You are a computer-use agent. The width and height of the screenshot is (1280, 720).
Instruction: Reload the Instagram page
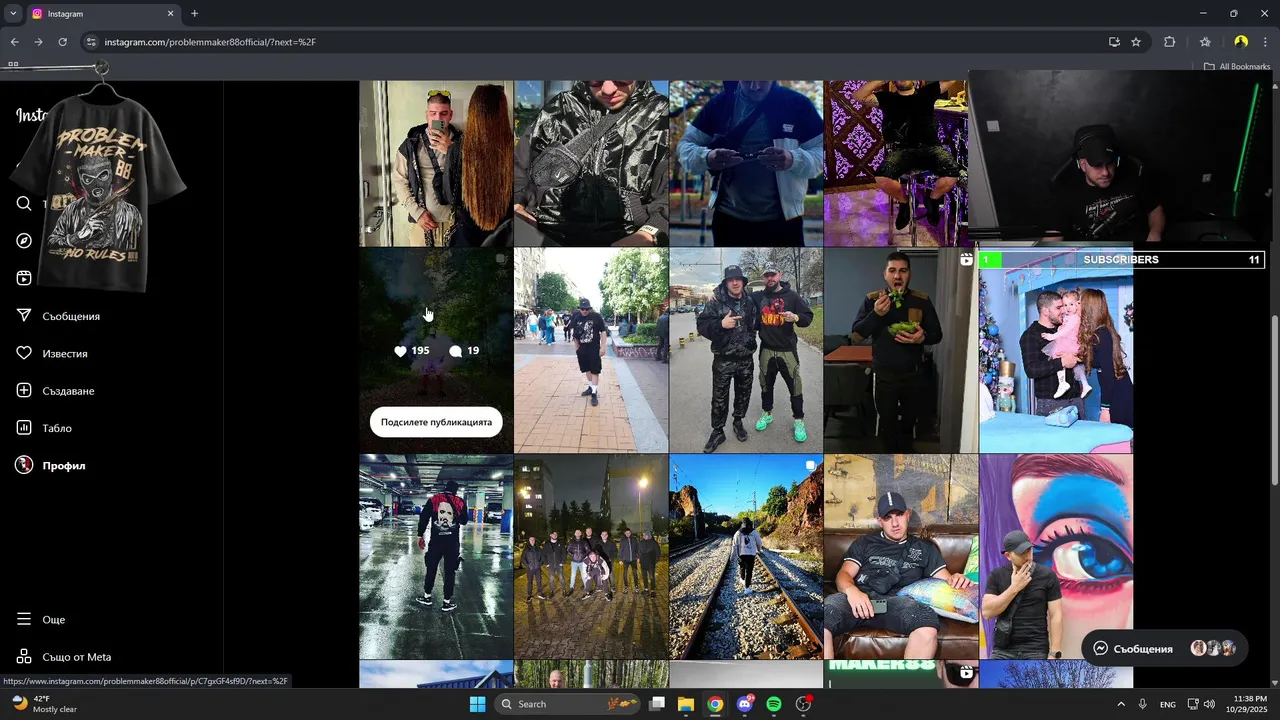pyautogui.click(x=62, y=42)
